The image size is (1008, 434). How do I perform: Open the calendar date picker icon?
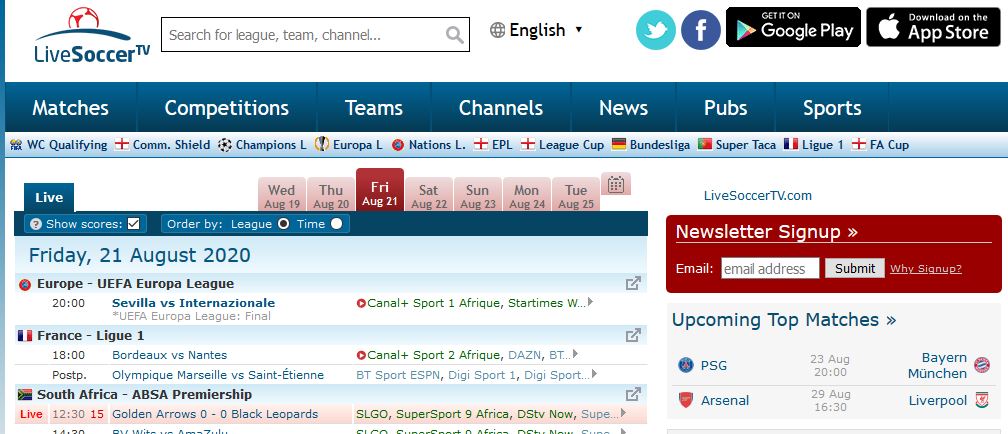616,184
